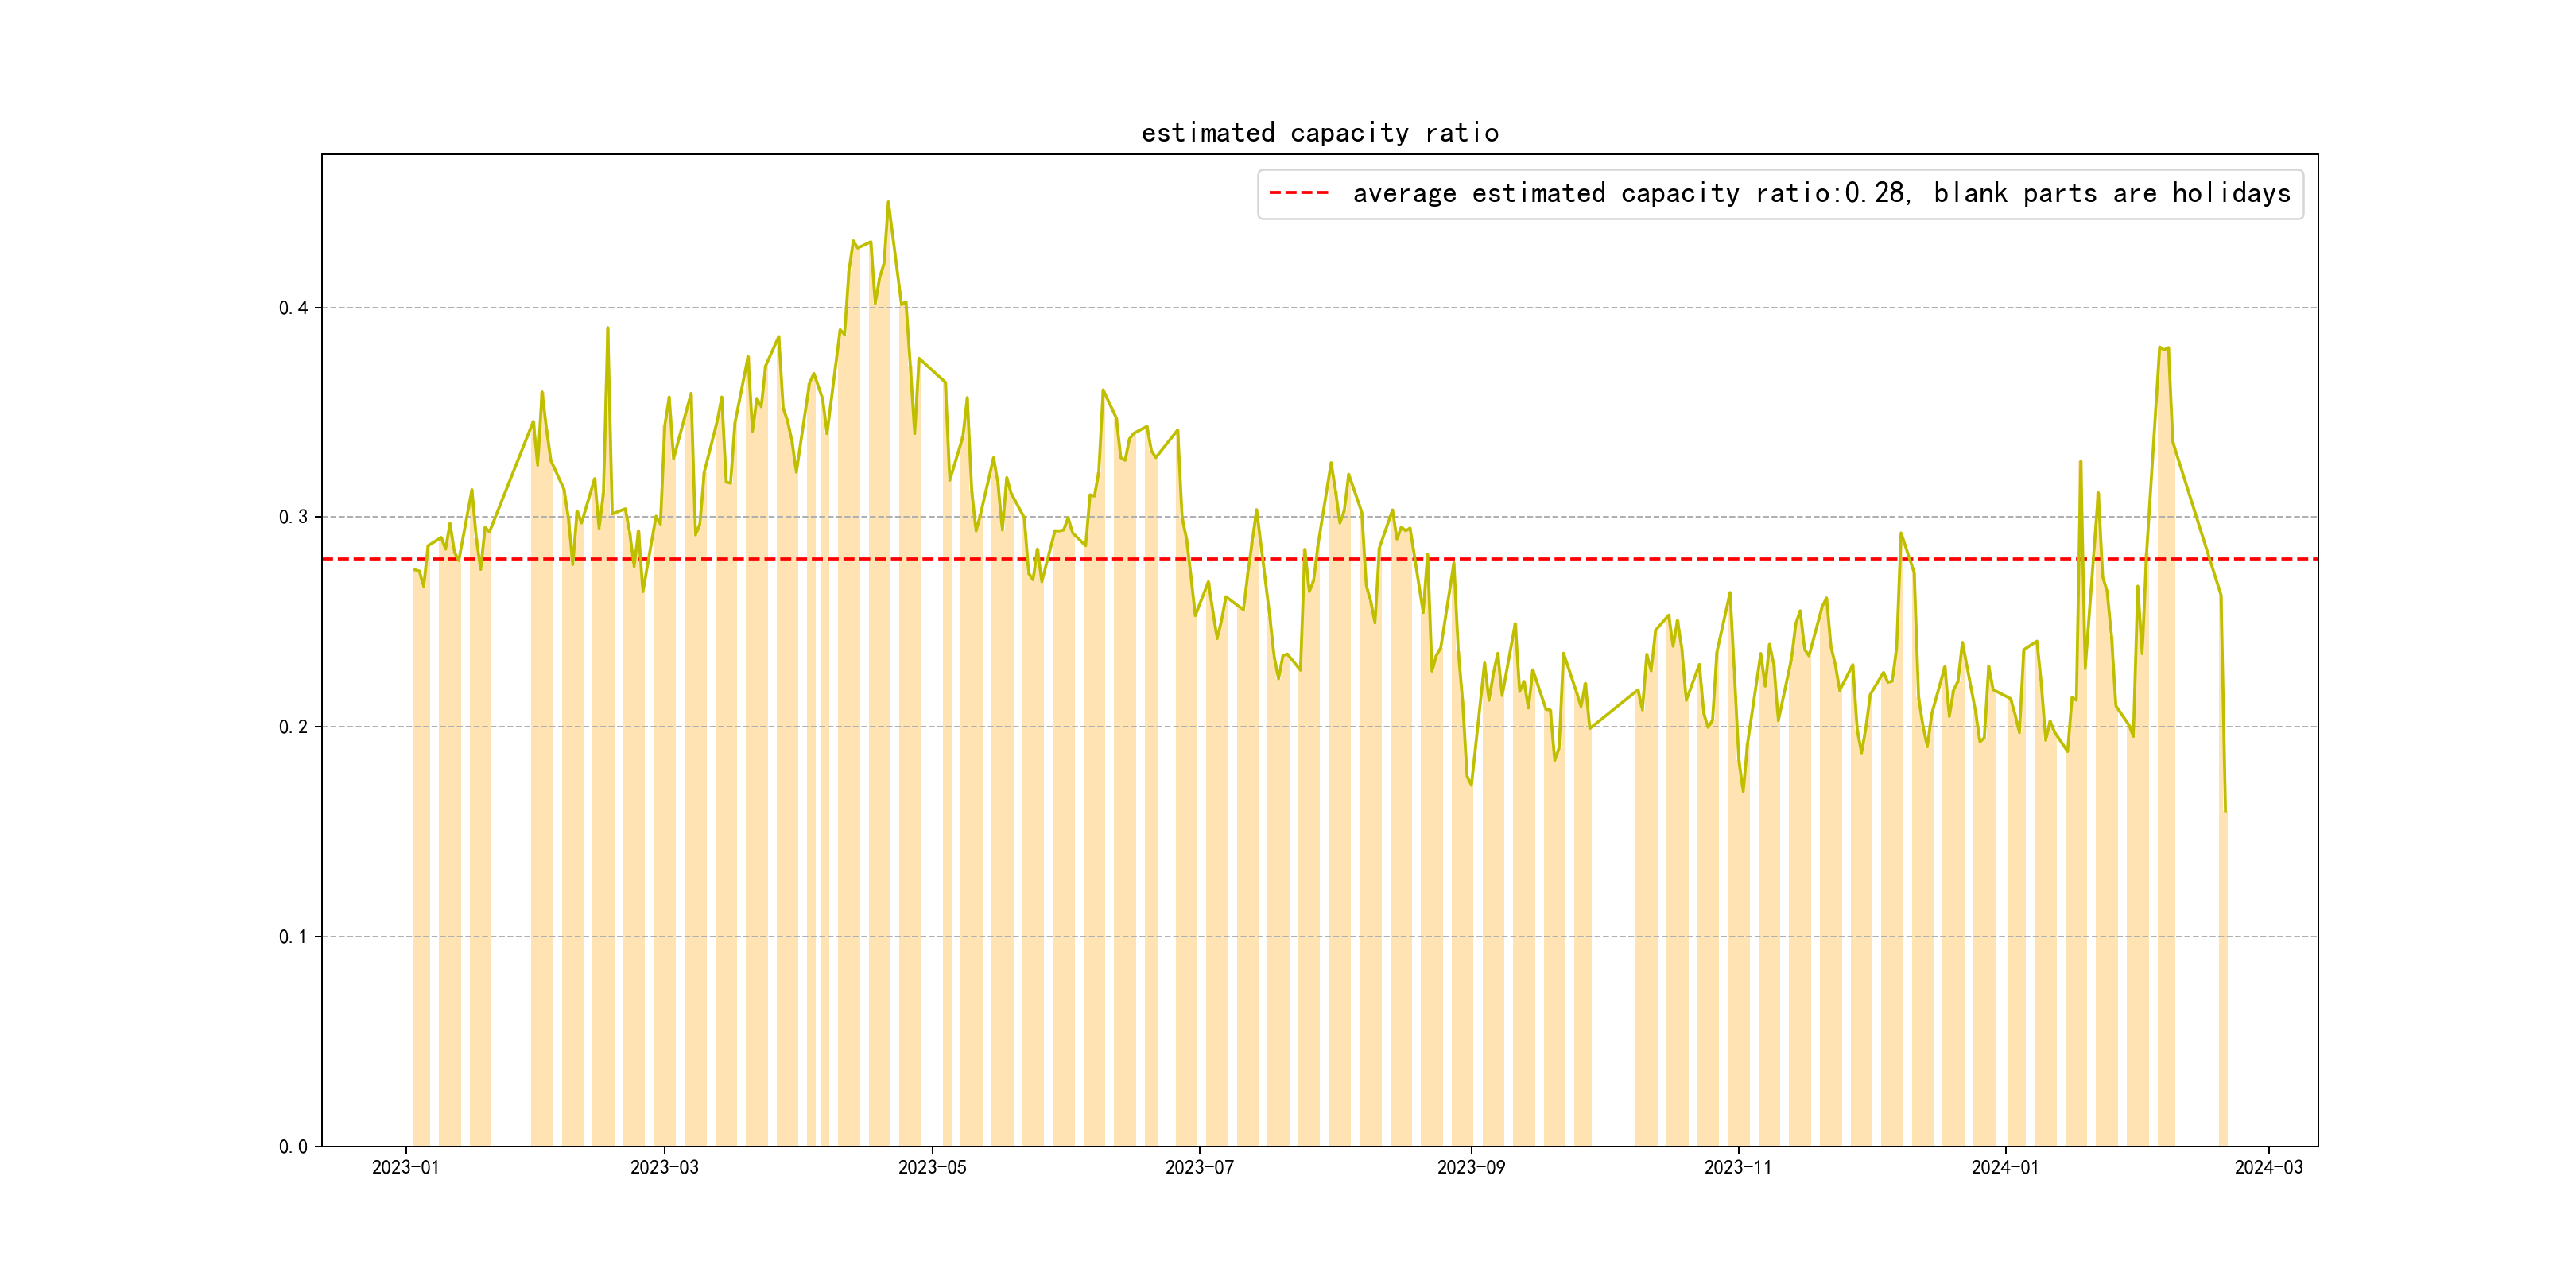Click the chart title 'estimated capacity ratio'
This screenshot has height=1288, width=2576.
click(1319, 133)
